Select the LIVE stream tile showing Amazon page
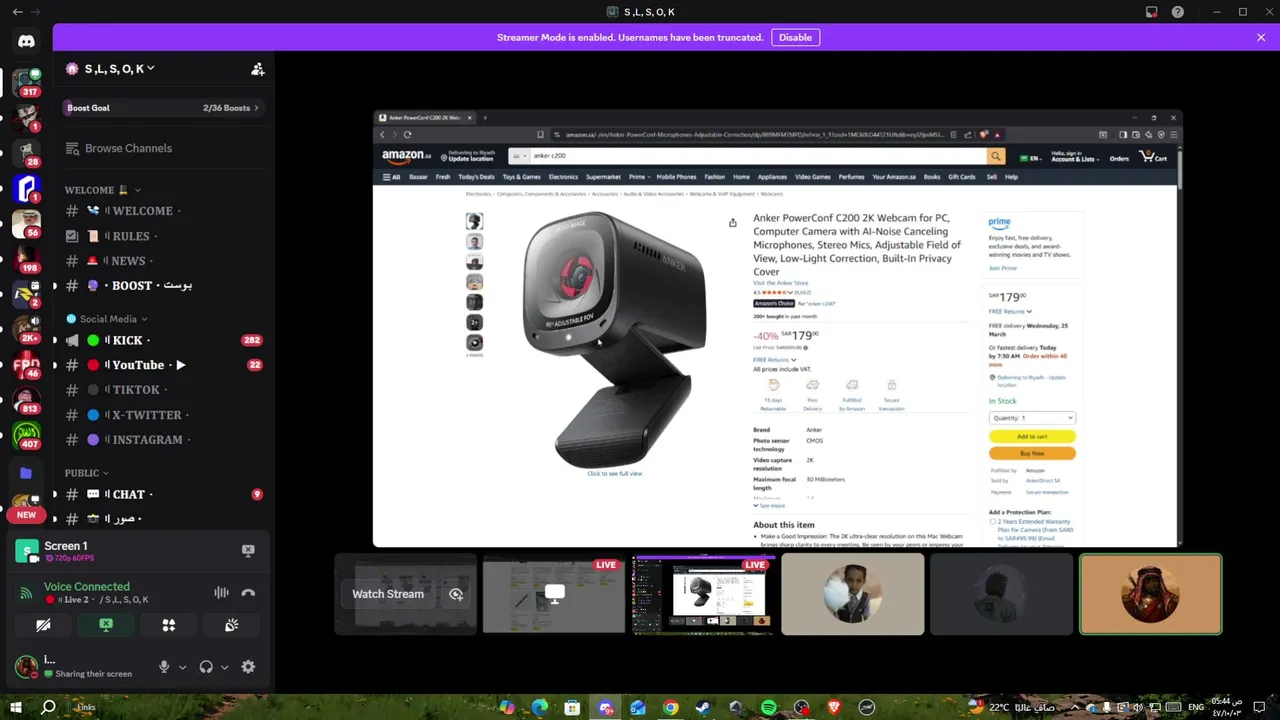This screenshot has height=720, width=1280. coord(703,594)
